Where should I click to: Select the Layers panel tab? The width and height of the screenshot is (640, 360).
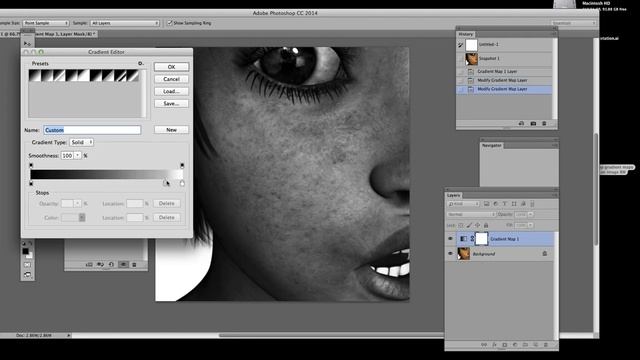tap(453, 195)
